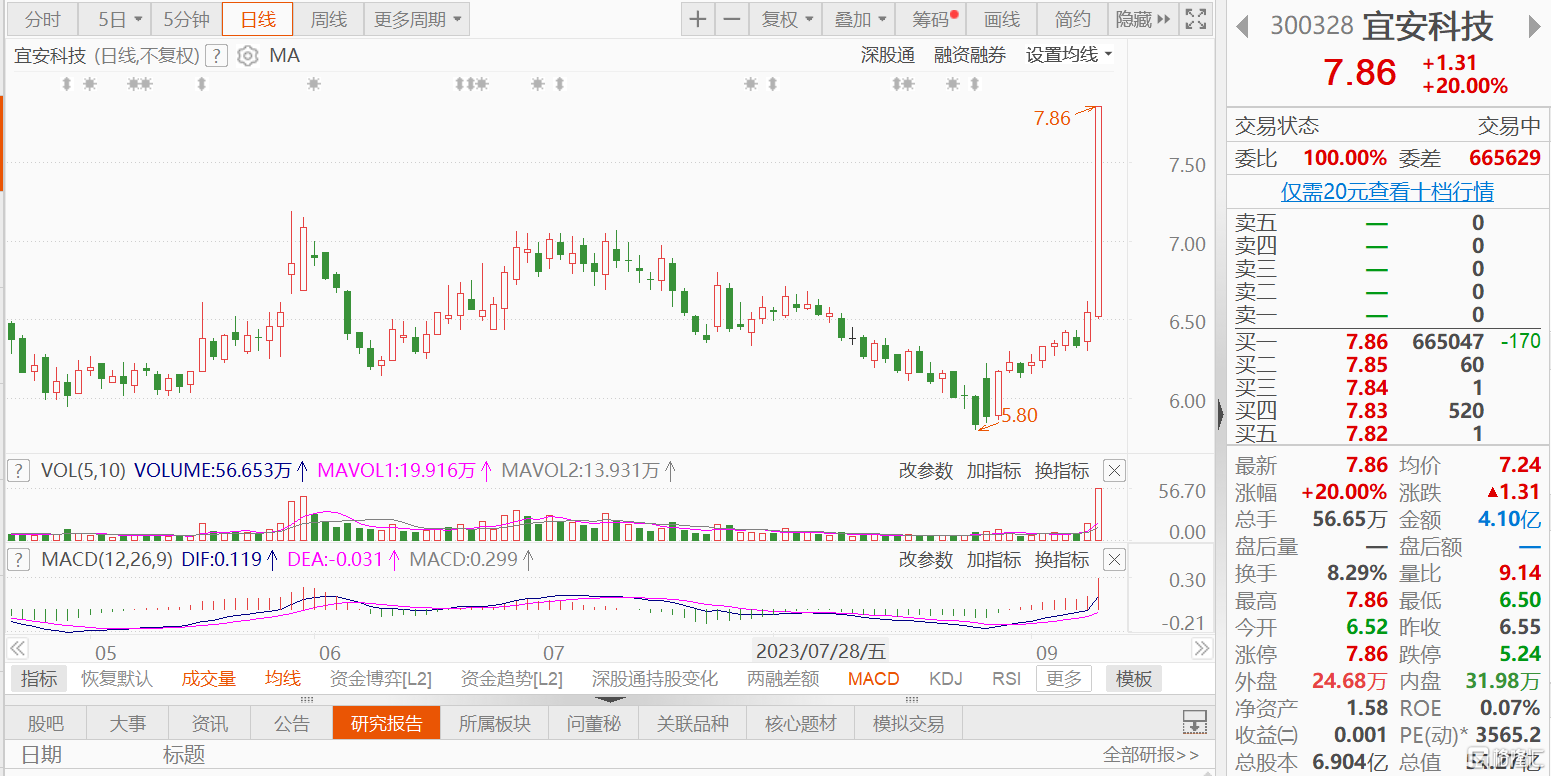Toggle the 成交量 indicator

[x=208, y=679]
